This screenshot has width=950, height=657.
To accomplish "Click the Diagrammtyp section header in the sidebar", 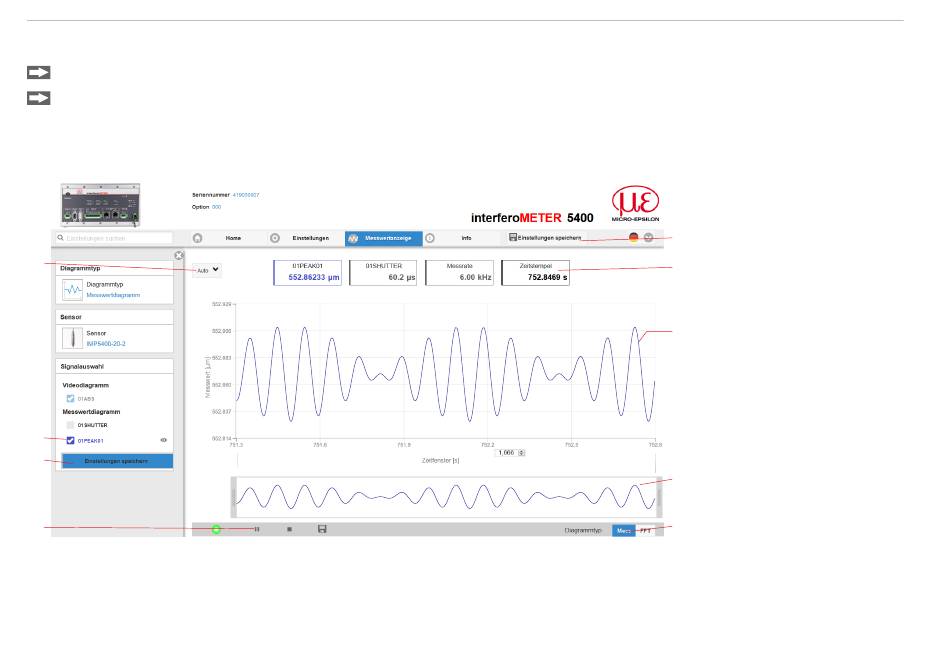I will tap(115, 268).
